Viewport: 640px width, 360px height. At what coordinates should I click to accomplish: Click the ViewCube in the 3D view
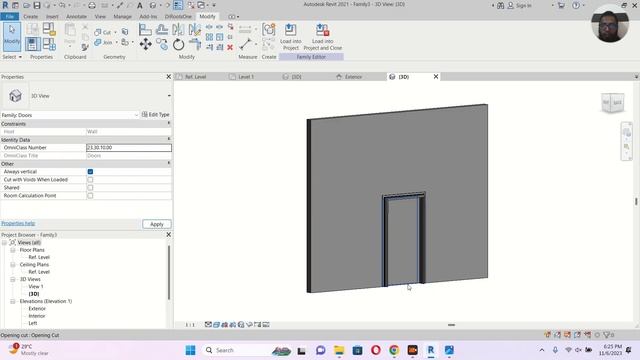[x=612, y=103]
